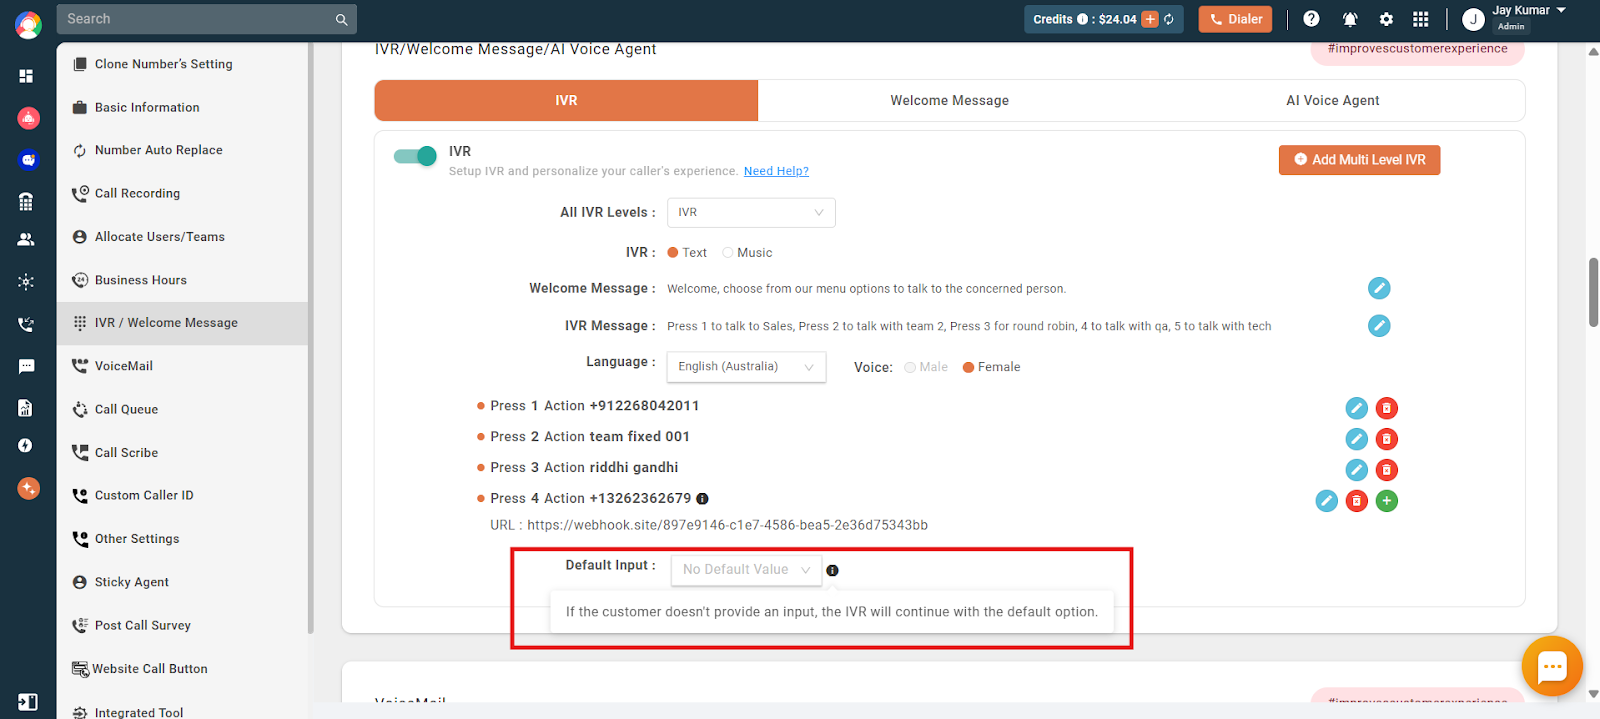Open Website Call Button menu item
The image size is (1600, 719).
182,669
